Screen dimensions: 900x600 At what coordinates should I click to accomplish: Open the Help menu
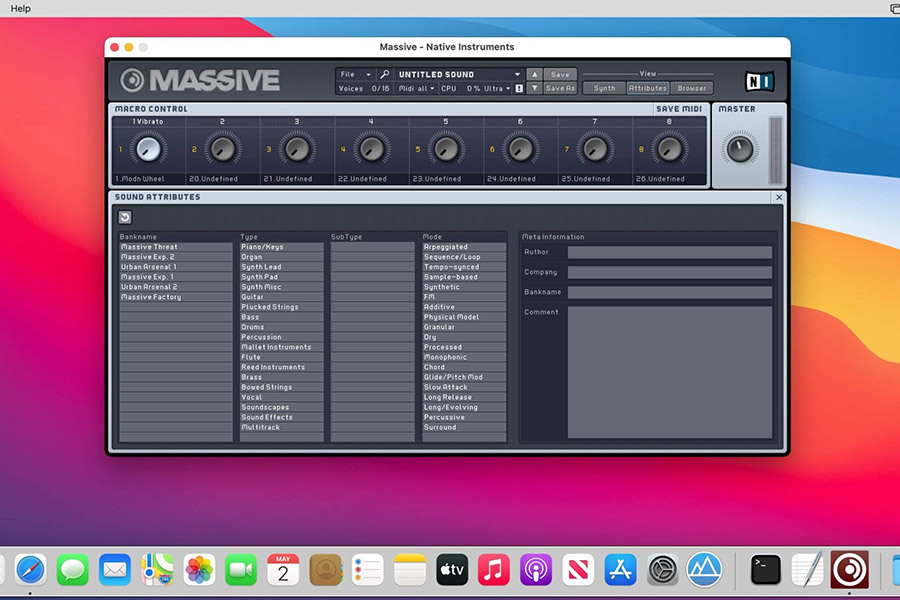point(19,8)
